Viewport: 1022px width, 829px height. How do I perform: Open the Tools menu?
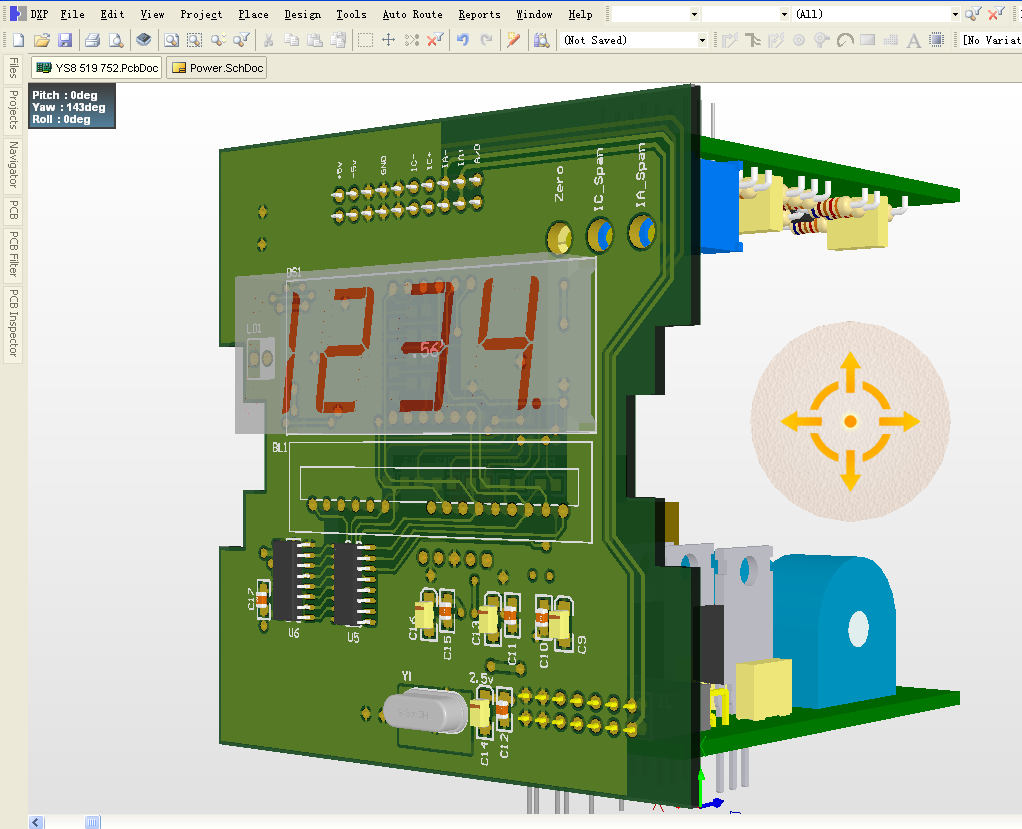(351, 14)
